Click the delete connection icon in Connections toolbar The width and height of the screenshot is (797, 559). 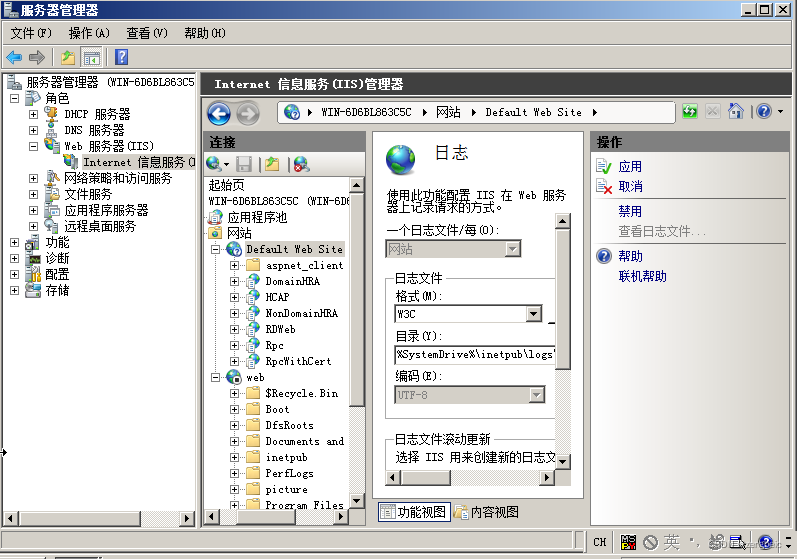pos(301,164)
